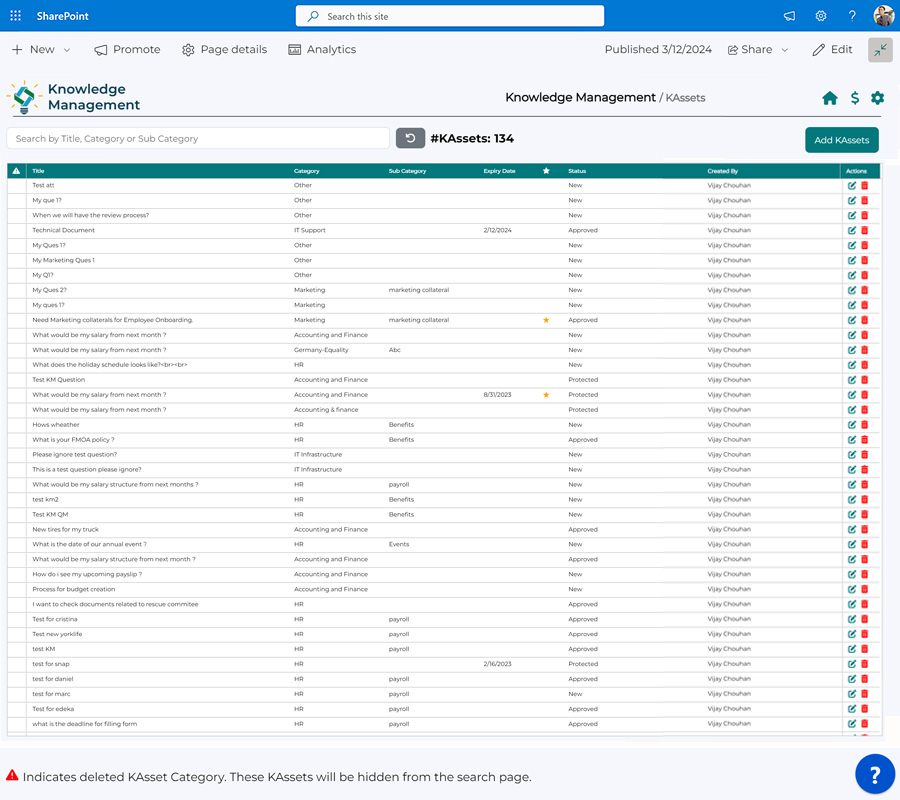Open the Knowledge Management settings gear icon
This screenshot has width=900, height=800.
click(878, 98)
